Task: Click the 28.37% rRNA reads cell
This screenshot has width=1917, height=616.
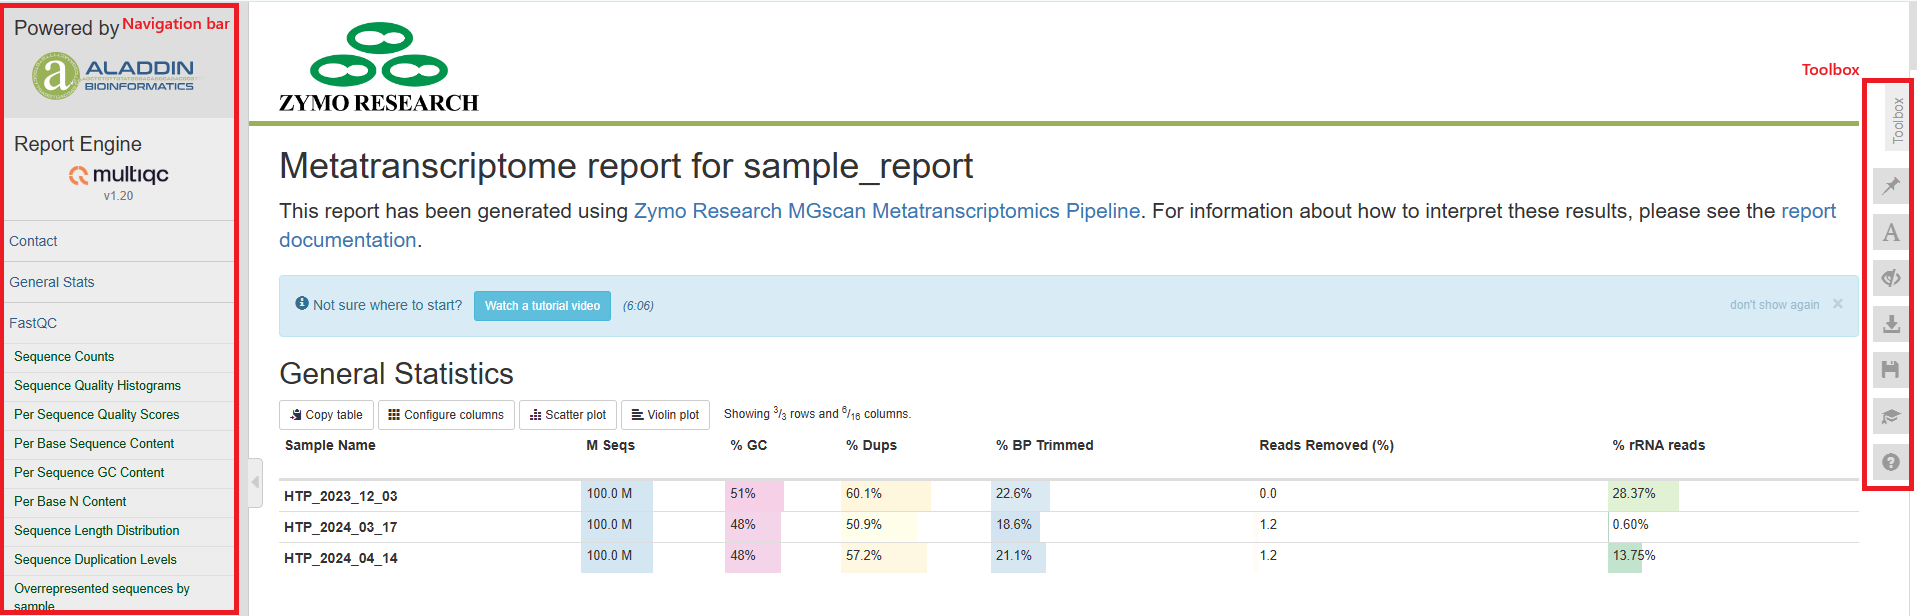Action: (x=1643, y=494)
